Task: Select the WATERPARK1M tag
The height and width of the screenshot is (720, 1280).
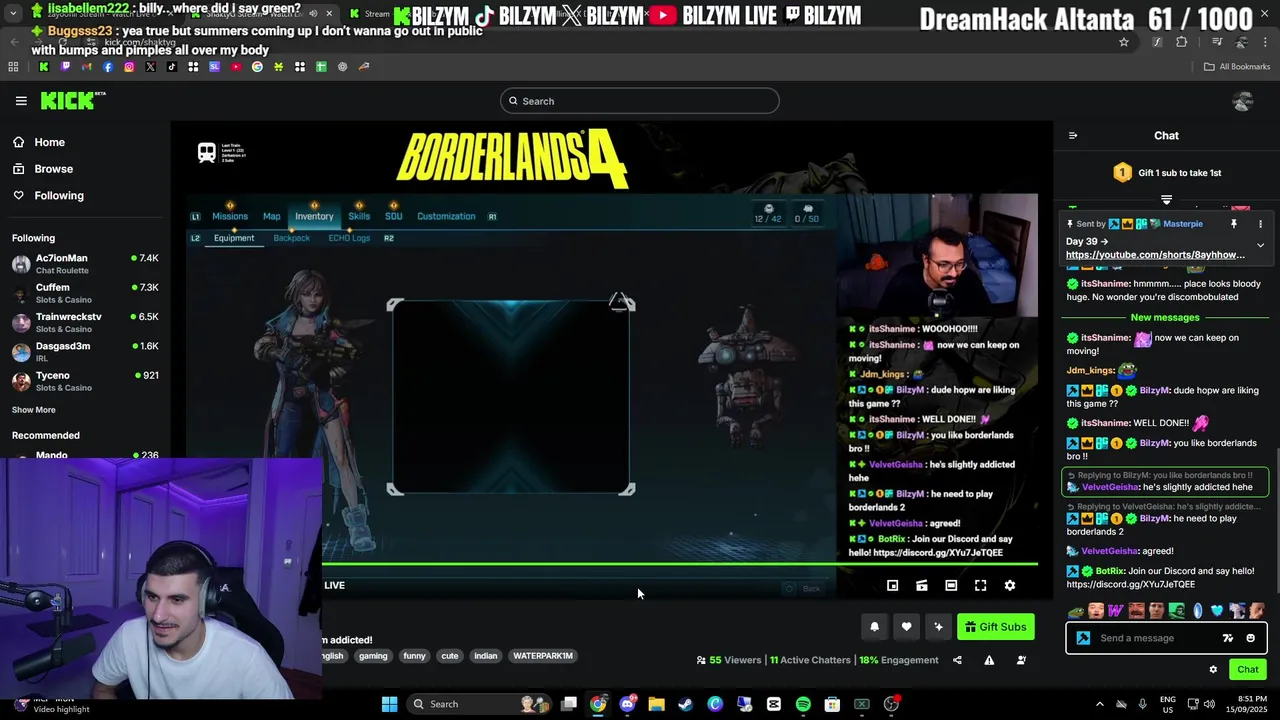Action: point(543,656)
